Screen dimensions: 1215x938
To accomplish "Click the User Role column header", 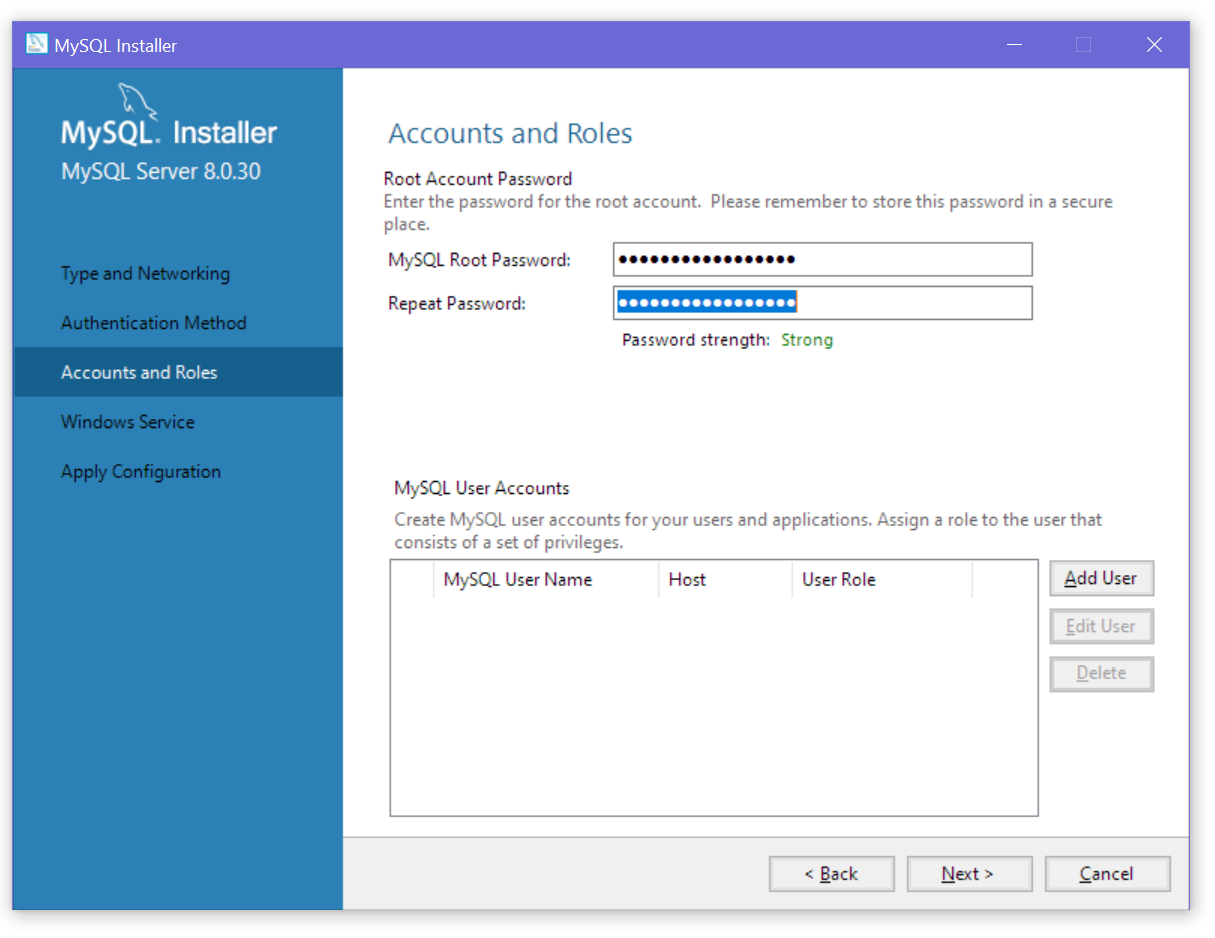I will (x=882, y=579).
